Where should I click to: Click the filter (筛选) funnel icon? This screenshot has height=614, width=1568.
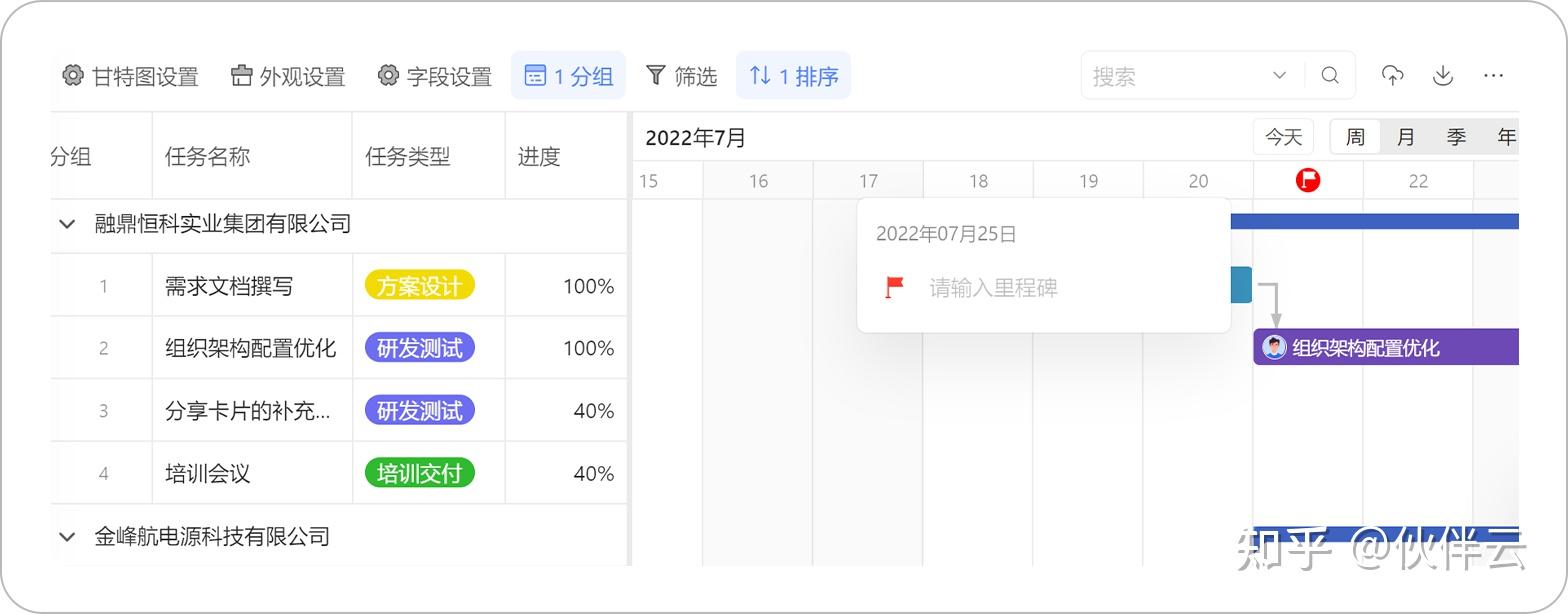(656, 75)
